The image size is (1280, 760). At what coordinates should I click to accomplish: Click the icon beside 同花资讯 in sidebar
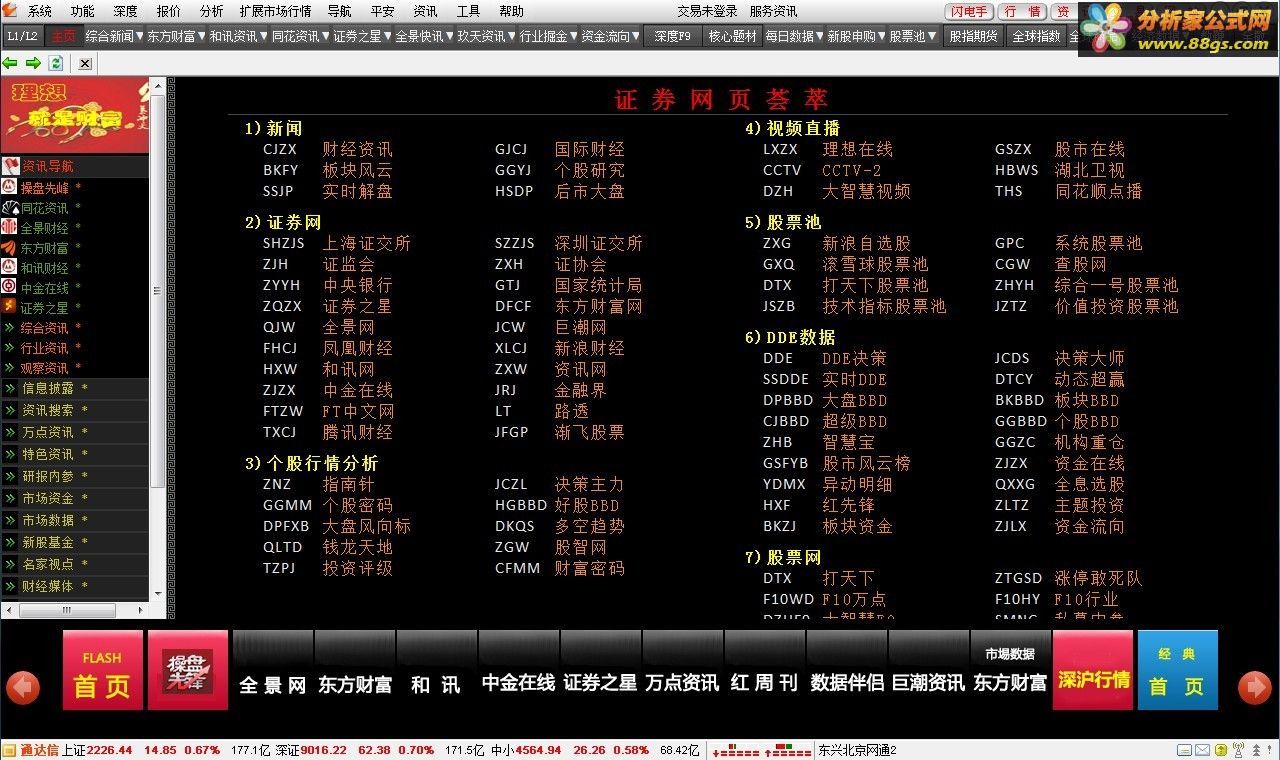[x=10, y=207]
